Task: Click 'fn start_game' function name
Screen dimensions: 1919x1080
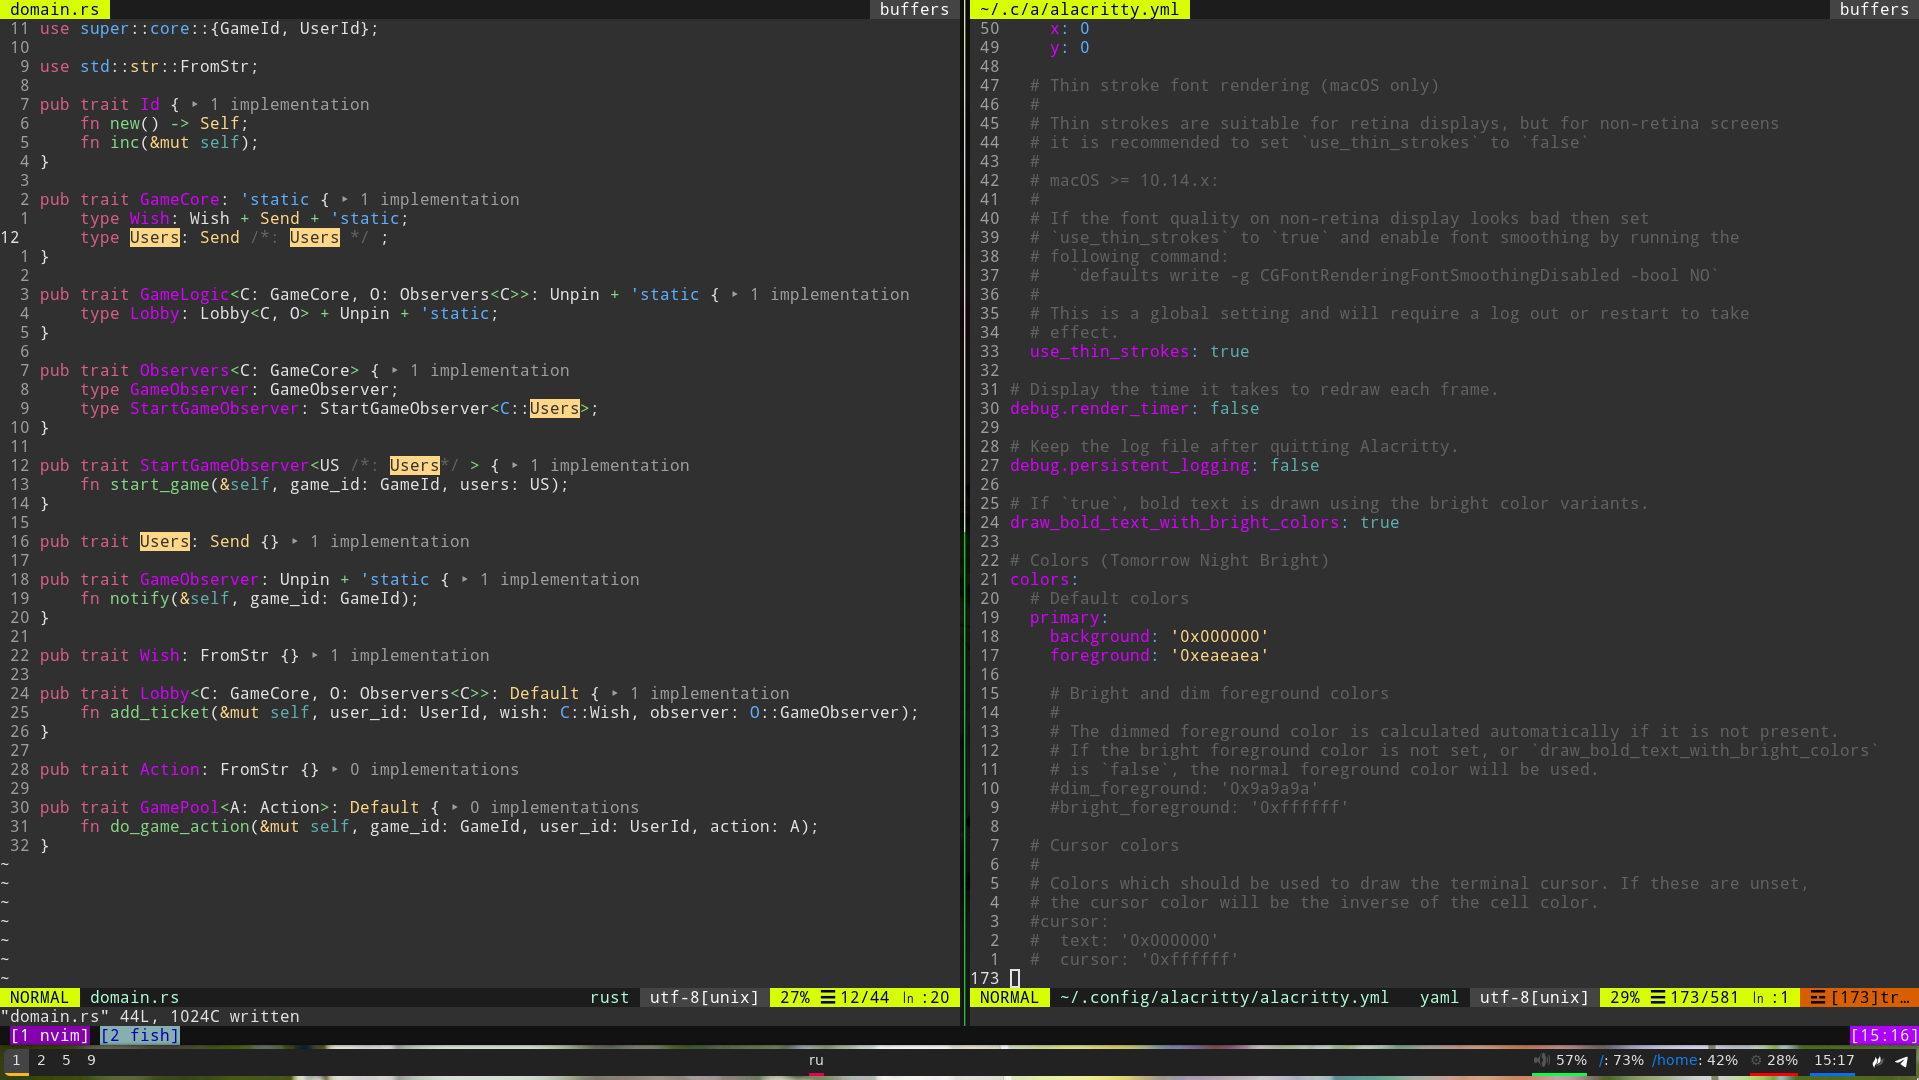Action: tap(160, 484)
